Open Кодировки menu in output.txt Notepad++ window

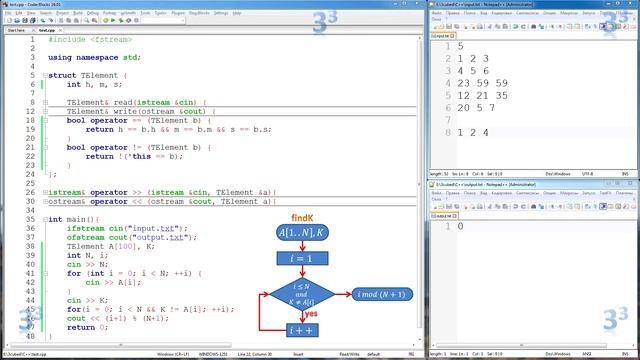(502, 193)
